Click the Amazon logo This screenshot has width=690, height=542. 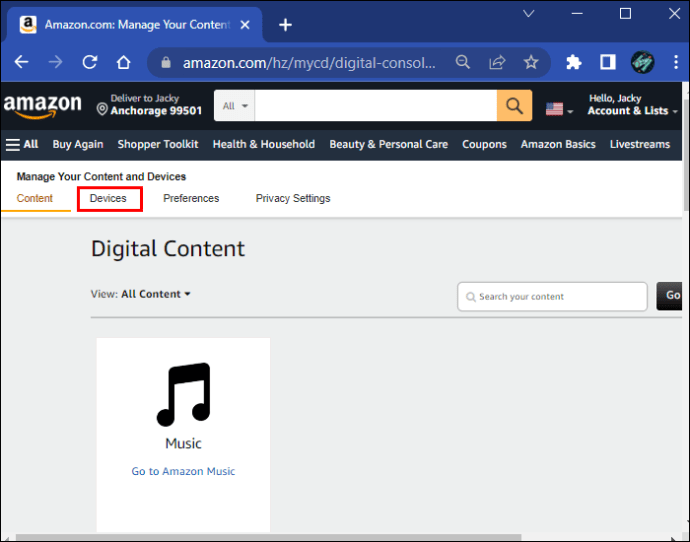point(43,105)
